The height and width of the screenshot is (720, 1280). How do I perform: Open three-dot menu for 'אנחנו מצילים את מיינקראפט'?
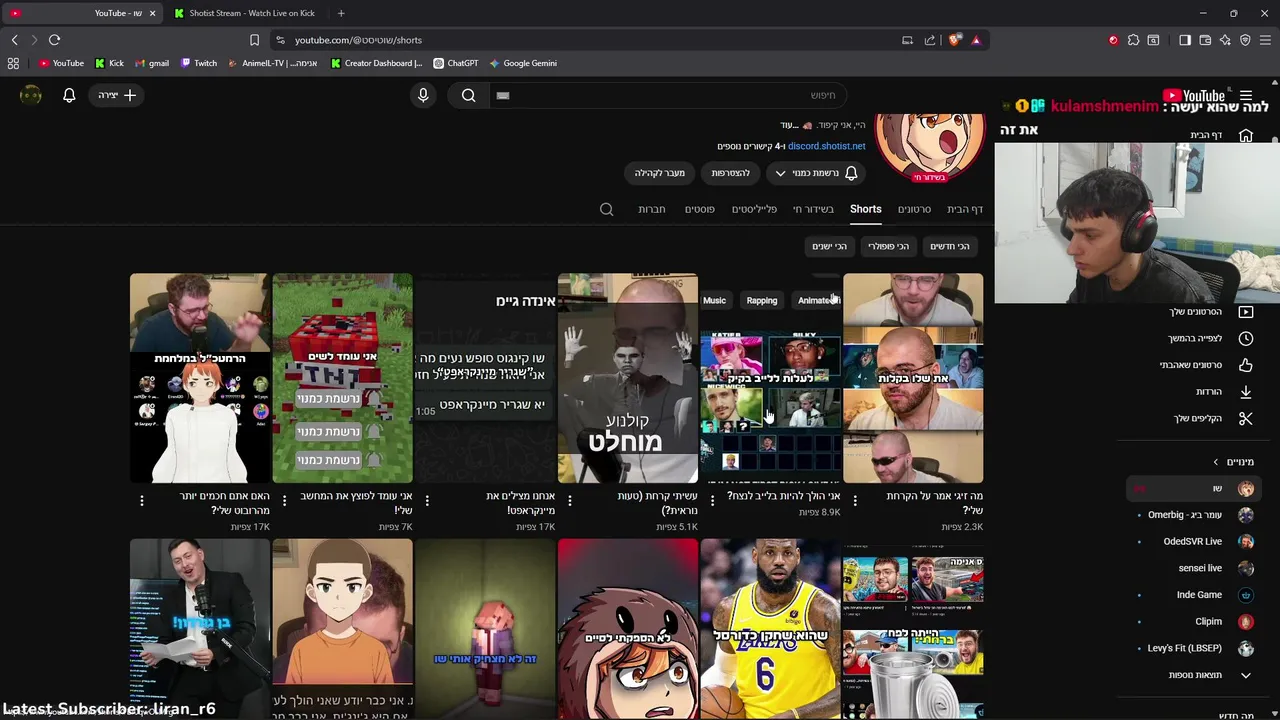[x=427, y=500]
